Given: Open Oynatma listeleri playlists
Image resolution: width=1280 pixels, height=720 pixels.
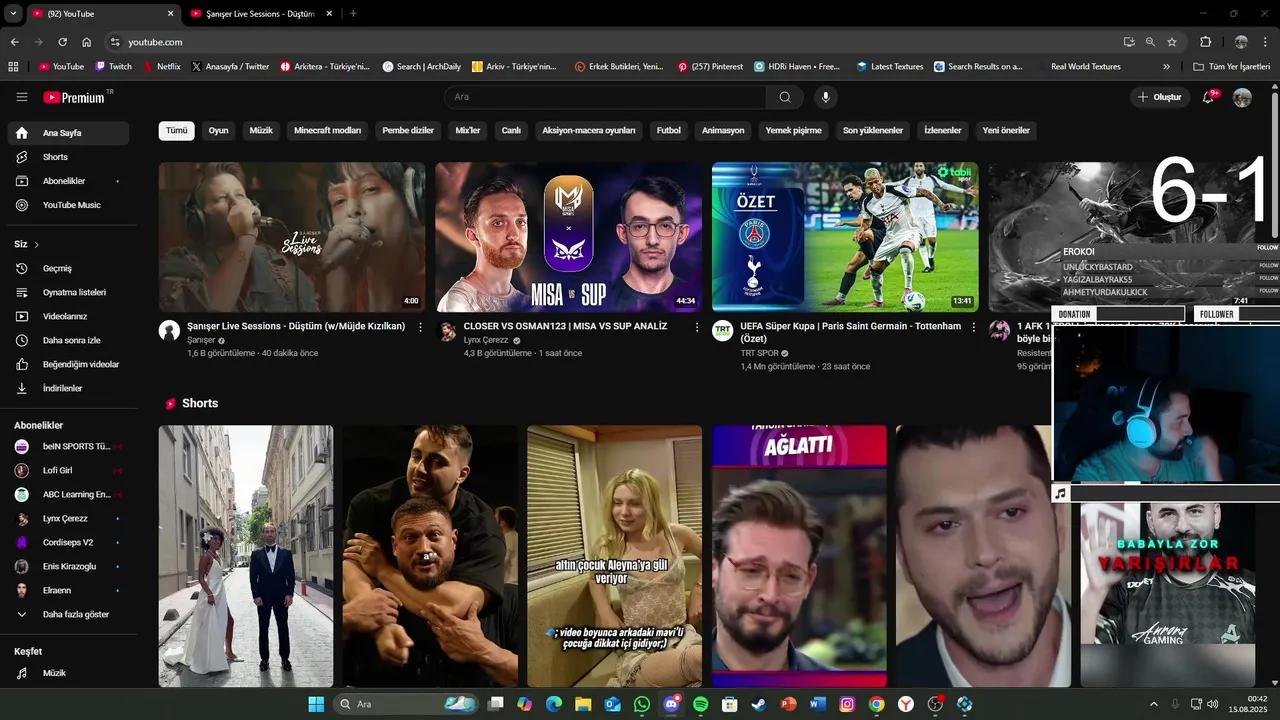Looking at the screenshot, I should point(68,292).
